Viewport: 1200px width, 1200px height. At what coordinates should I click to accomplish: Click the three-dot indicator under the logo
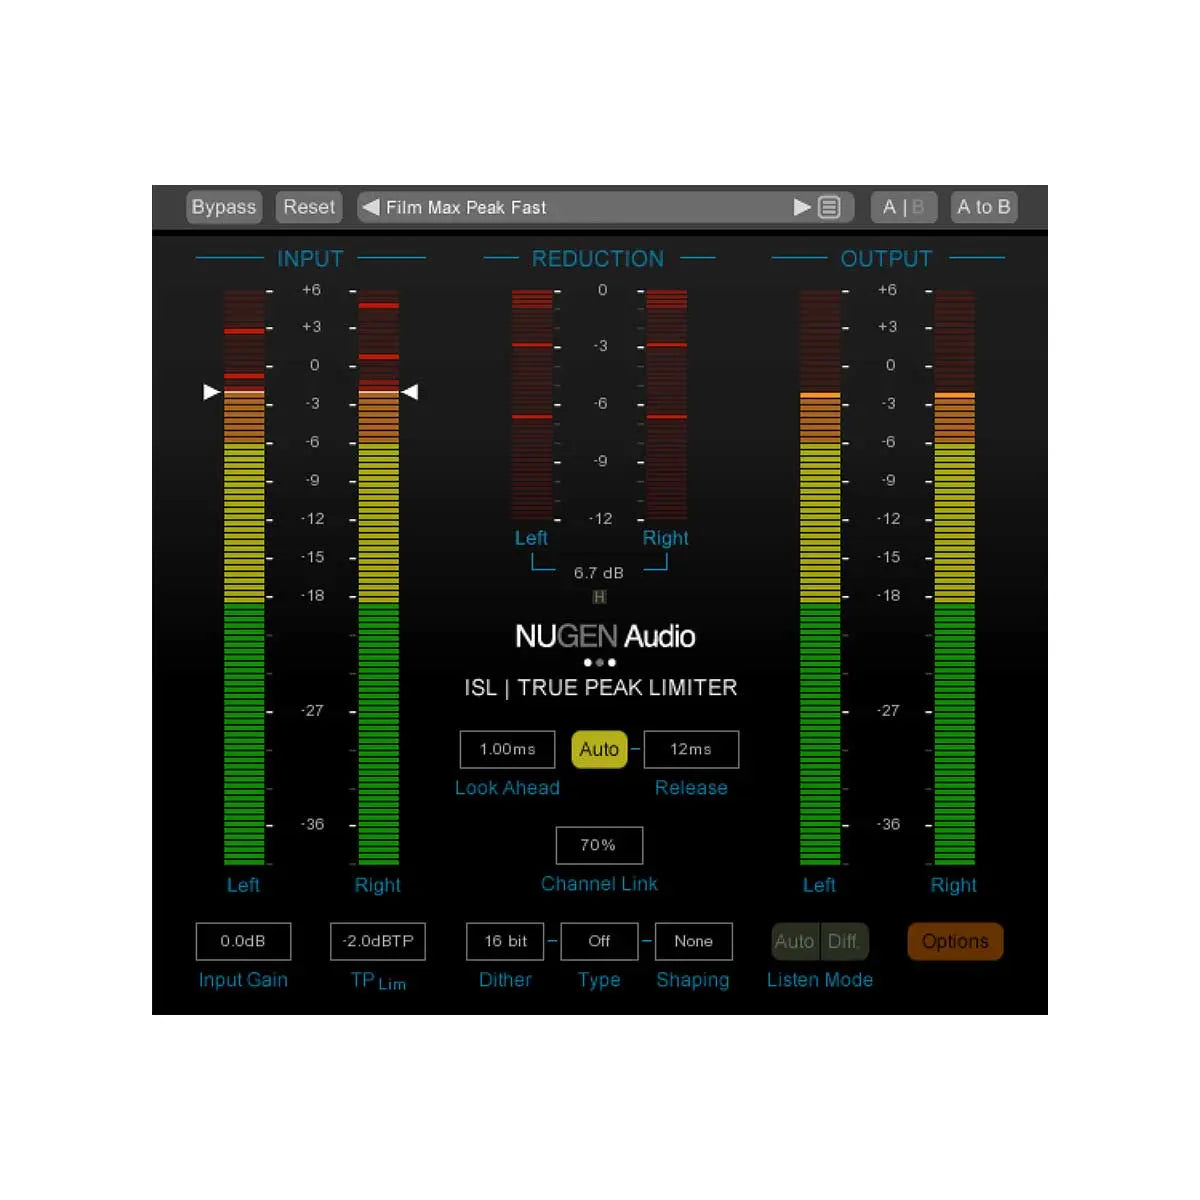599,662
